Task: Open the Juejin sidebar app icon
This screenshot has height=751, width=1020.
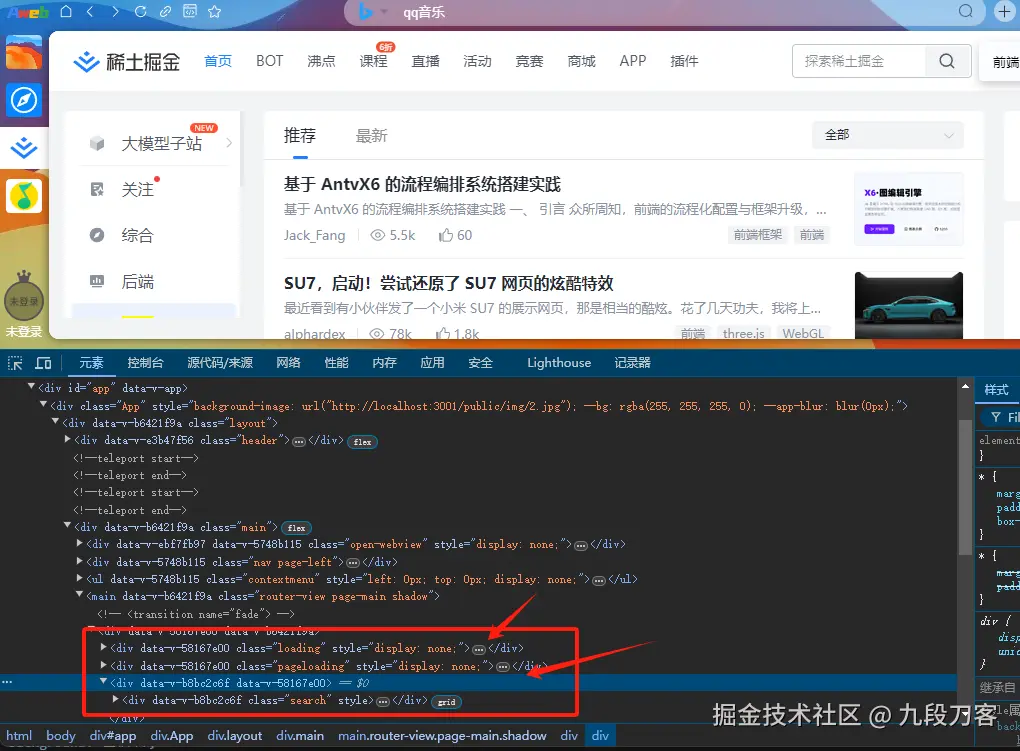Action: [24, 148]
